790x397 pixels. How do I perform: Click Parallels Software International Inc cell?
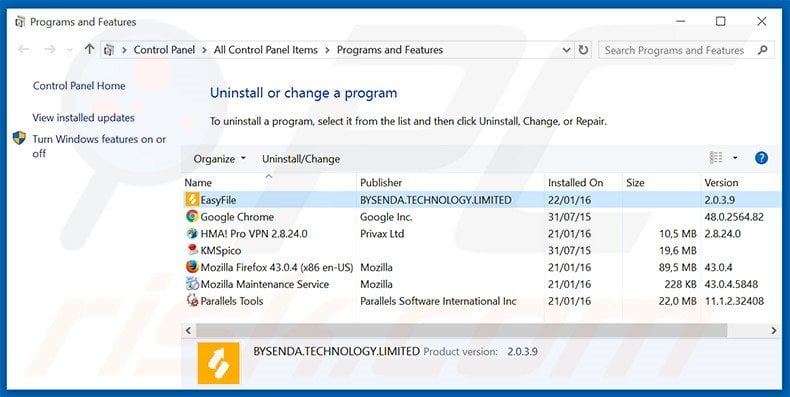tap(438, 301)
